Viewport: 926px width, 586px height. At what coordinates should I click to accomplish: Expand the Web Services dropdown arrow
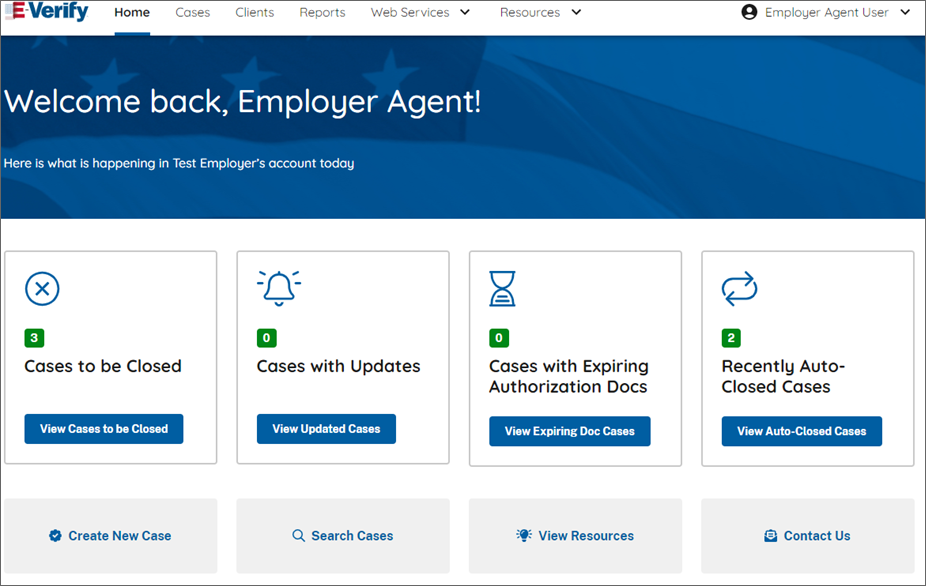pos(465,12)
